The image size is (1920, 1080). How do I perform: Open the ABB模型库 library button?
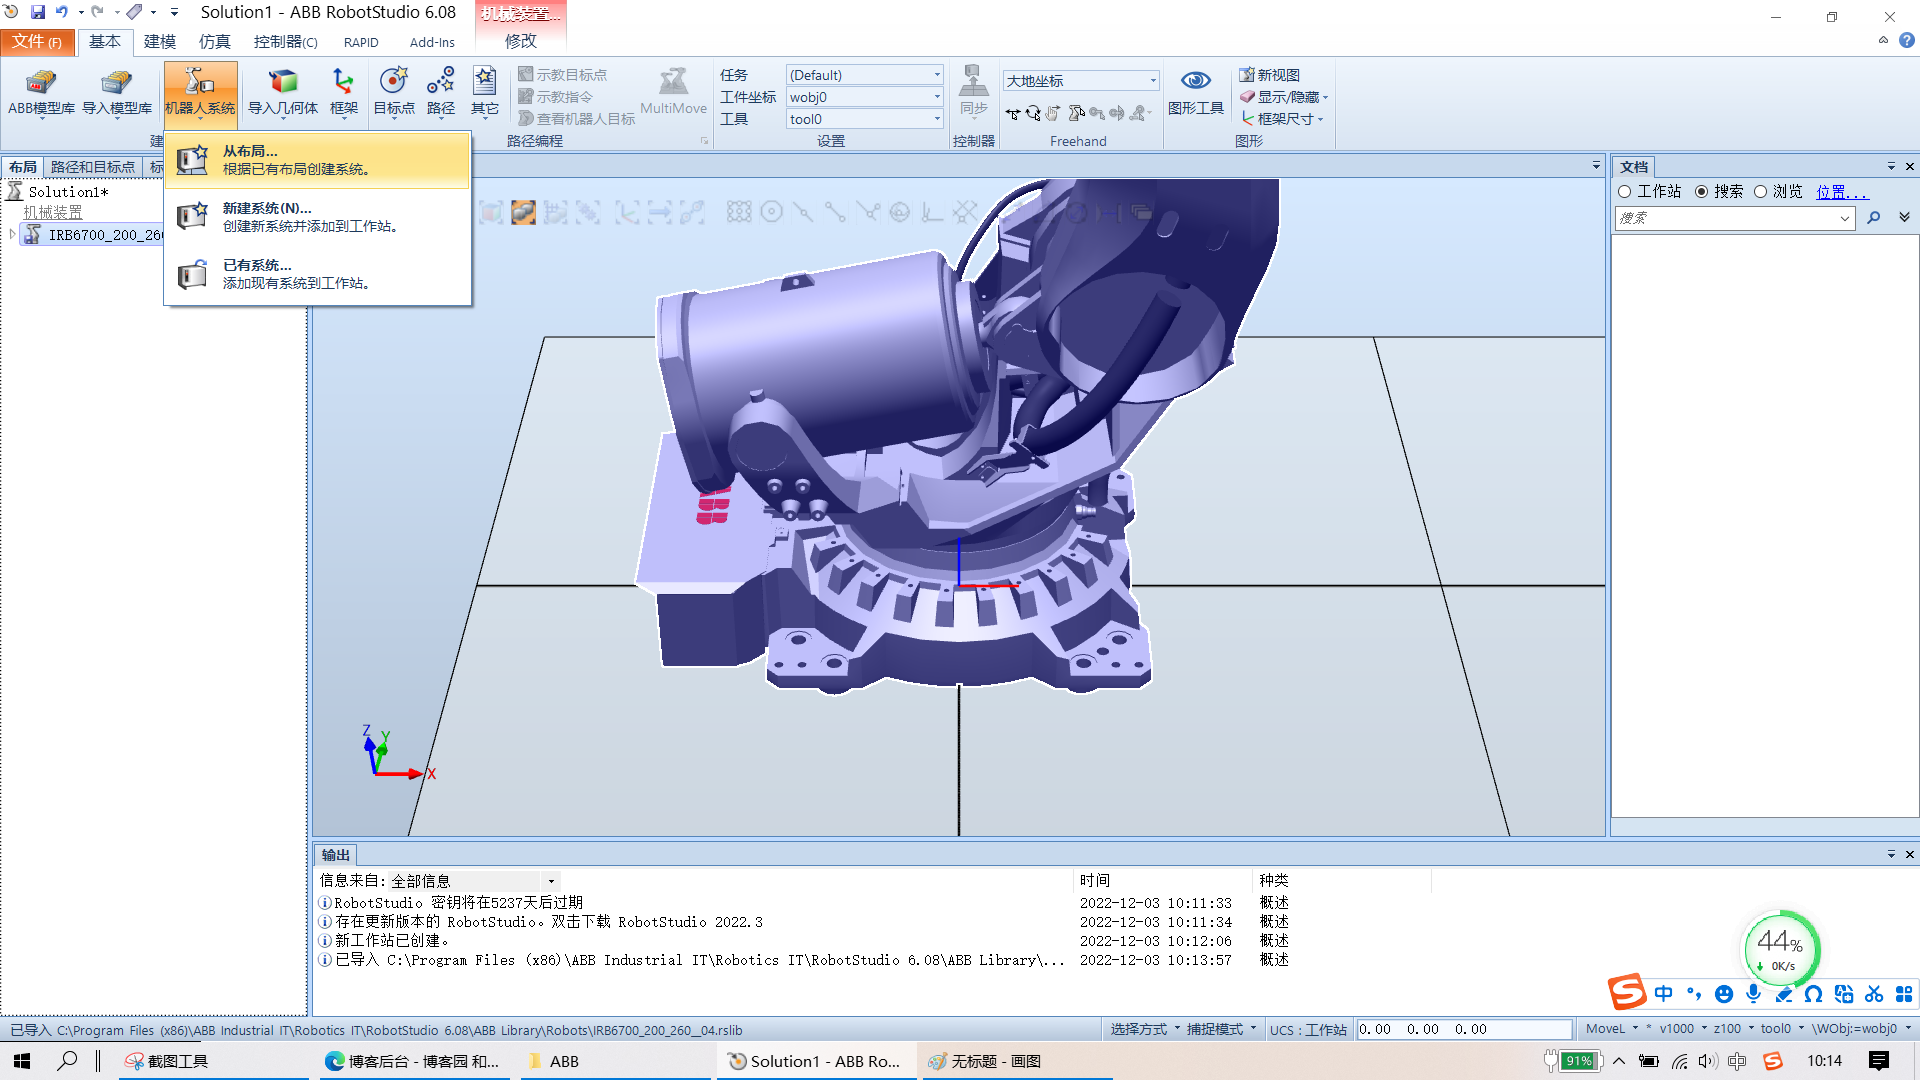click(x=41, y=92)
